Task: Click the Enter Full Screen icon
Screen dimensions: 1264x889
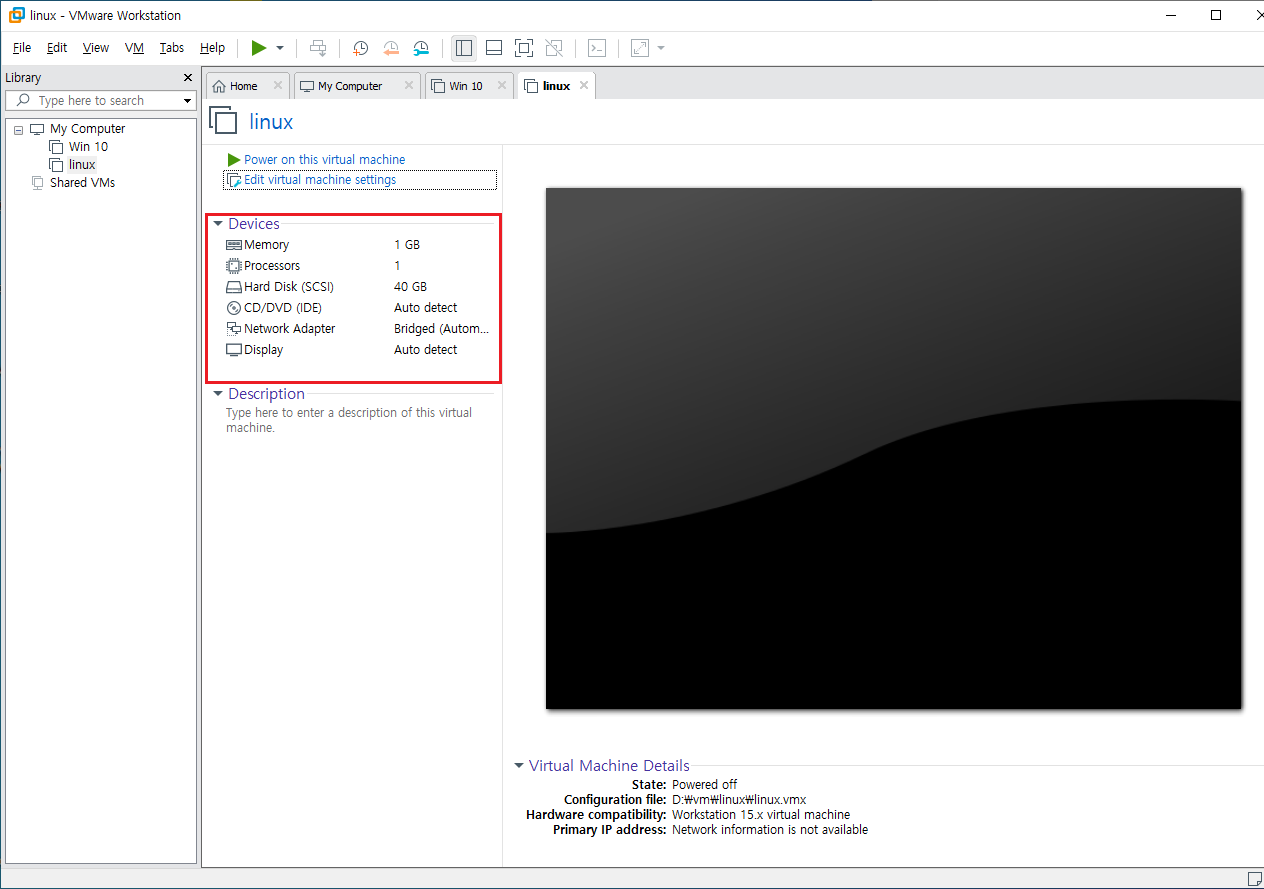Action: coord(524,48)
